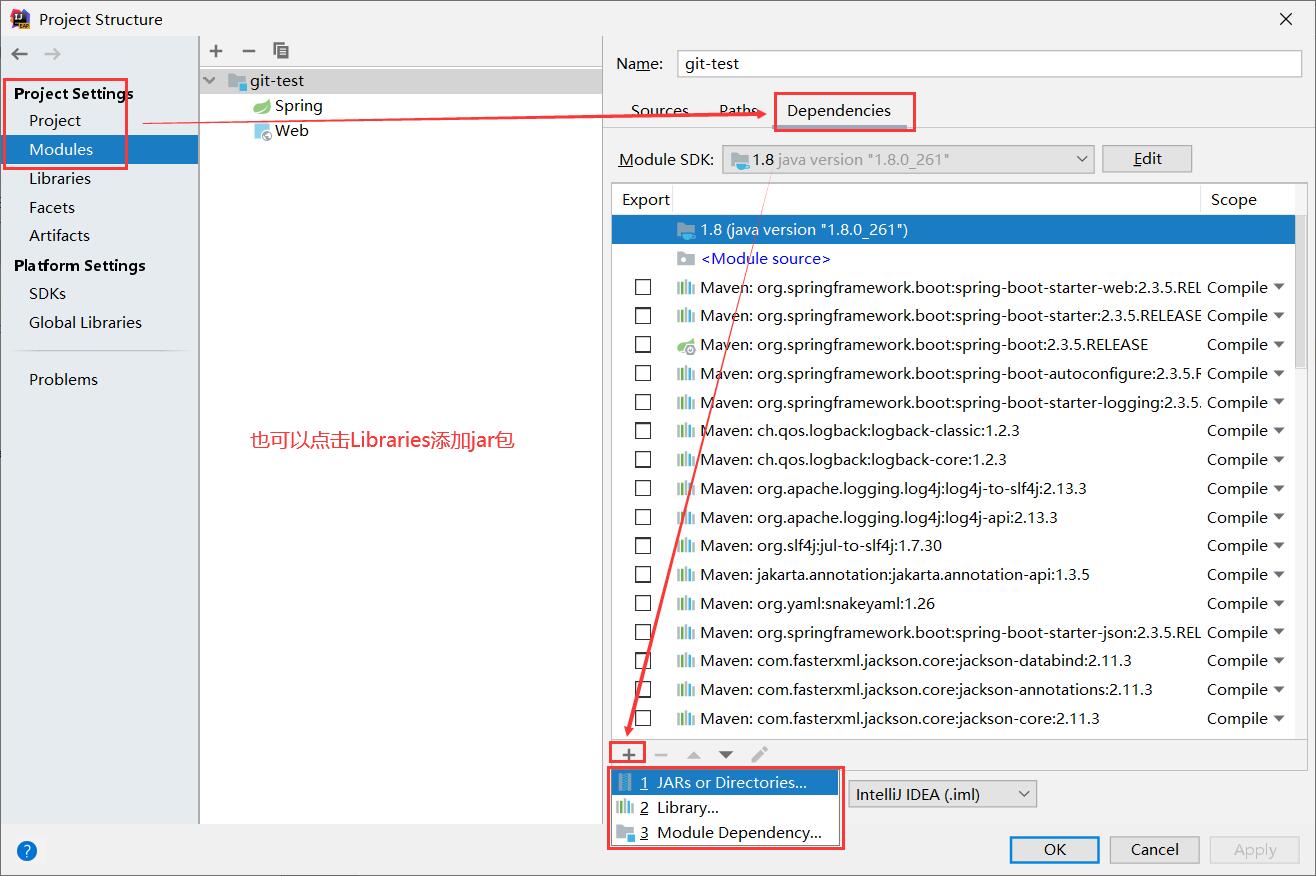
Task: Remove dependency with the minus icon
Action: click(661, 754)
